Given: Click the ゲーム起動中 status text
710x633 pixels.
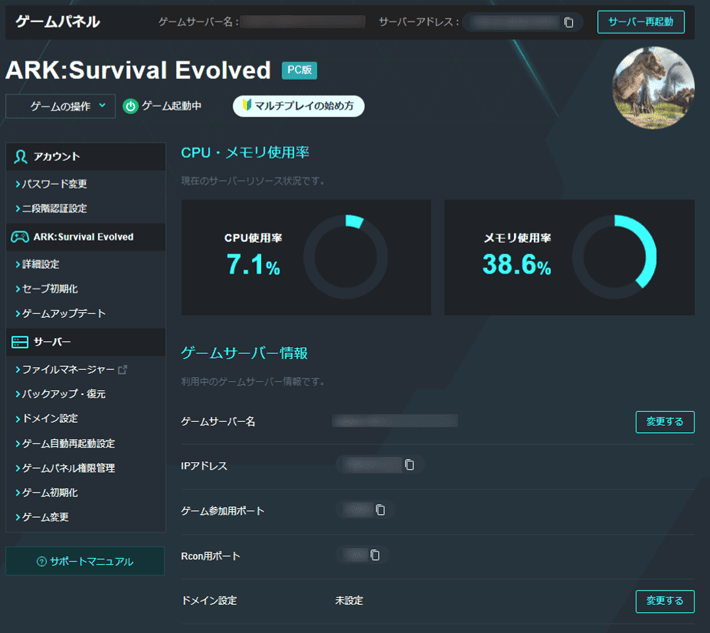Looking at the screenshot, I should point(172,106).
